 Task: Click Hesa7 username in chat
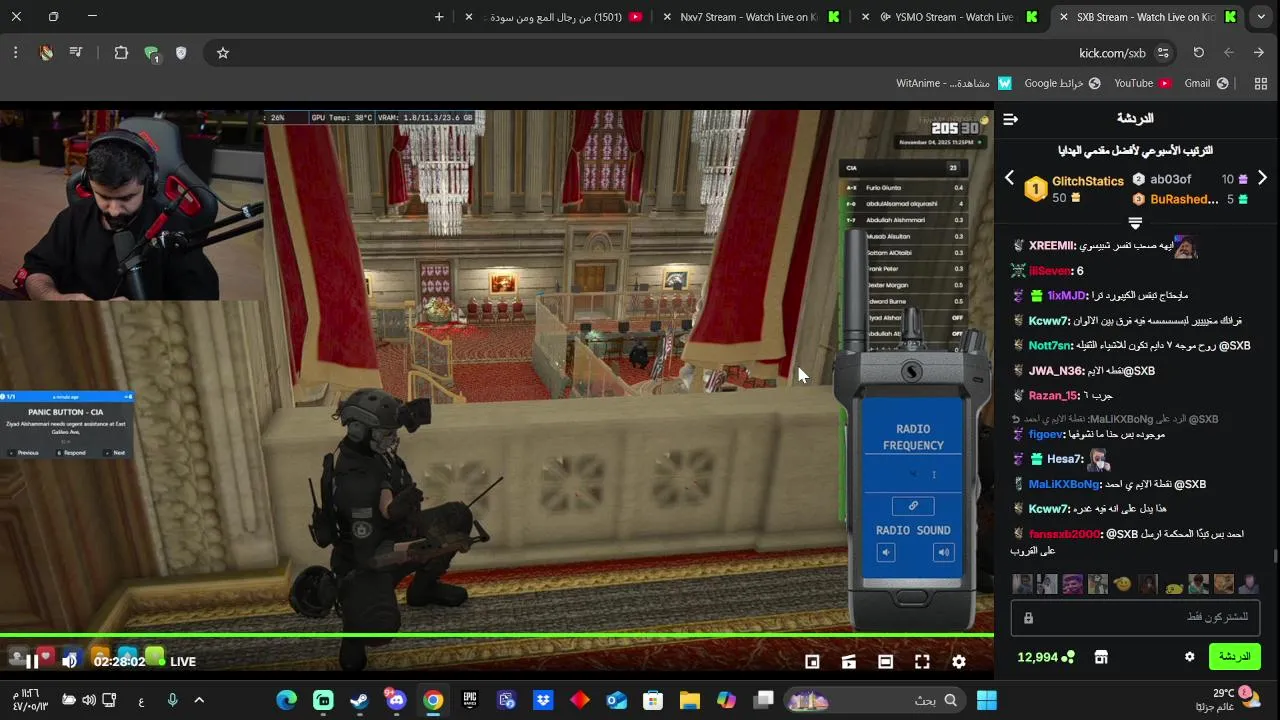click(x=1065, y=459)
